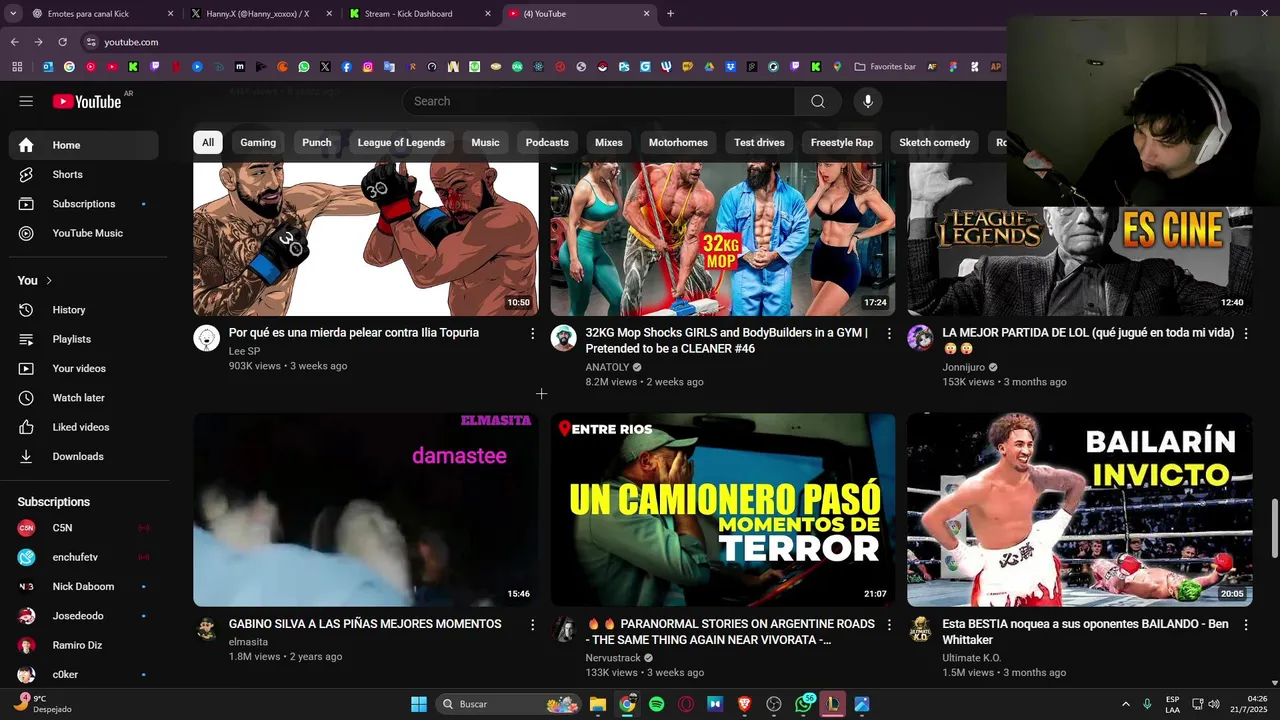The width and height of the screenshot is (1280, 720).
Task: Open Ramiro Diz subscription channel
Action: [x=84, y=645]
